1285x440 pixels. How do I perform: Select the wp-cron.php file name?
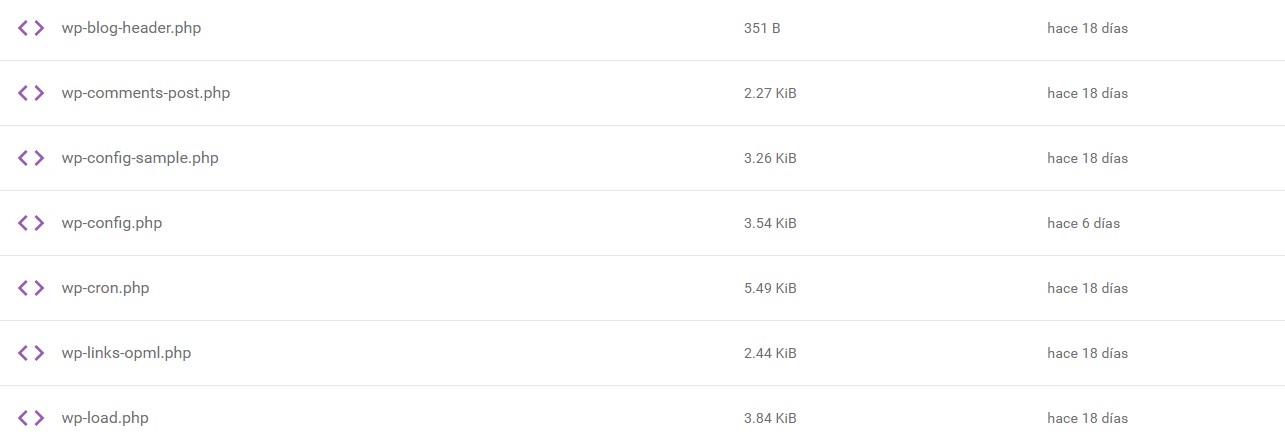[105, 288]
